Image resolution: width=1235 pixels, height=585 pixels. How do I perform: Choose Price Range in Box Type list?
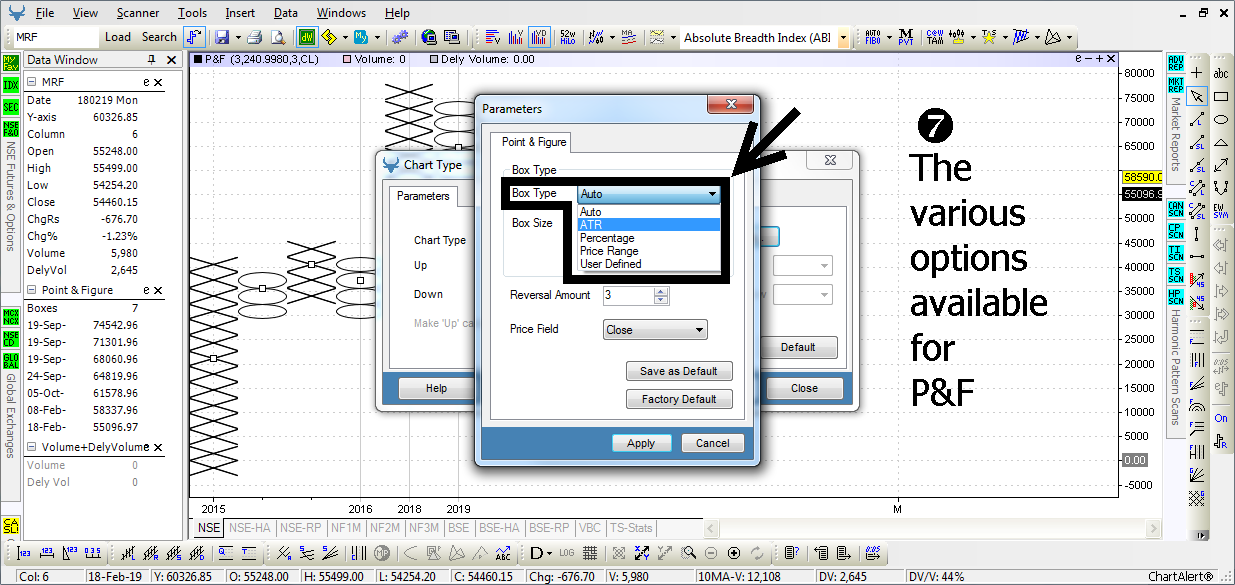(x=649, y=251)
